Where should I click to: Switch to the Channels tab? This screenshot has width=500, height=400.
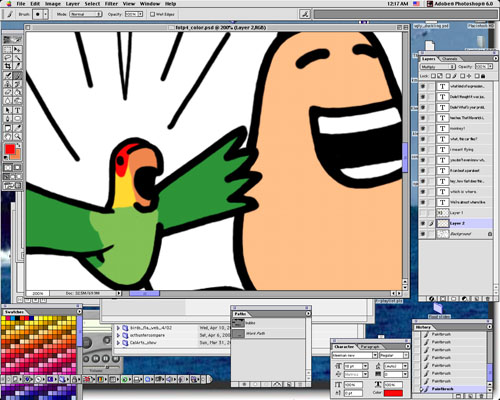click(x=449, y=59)
